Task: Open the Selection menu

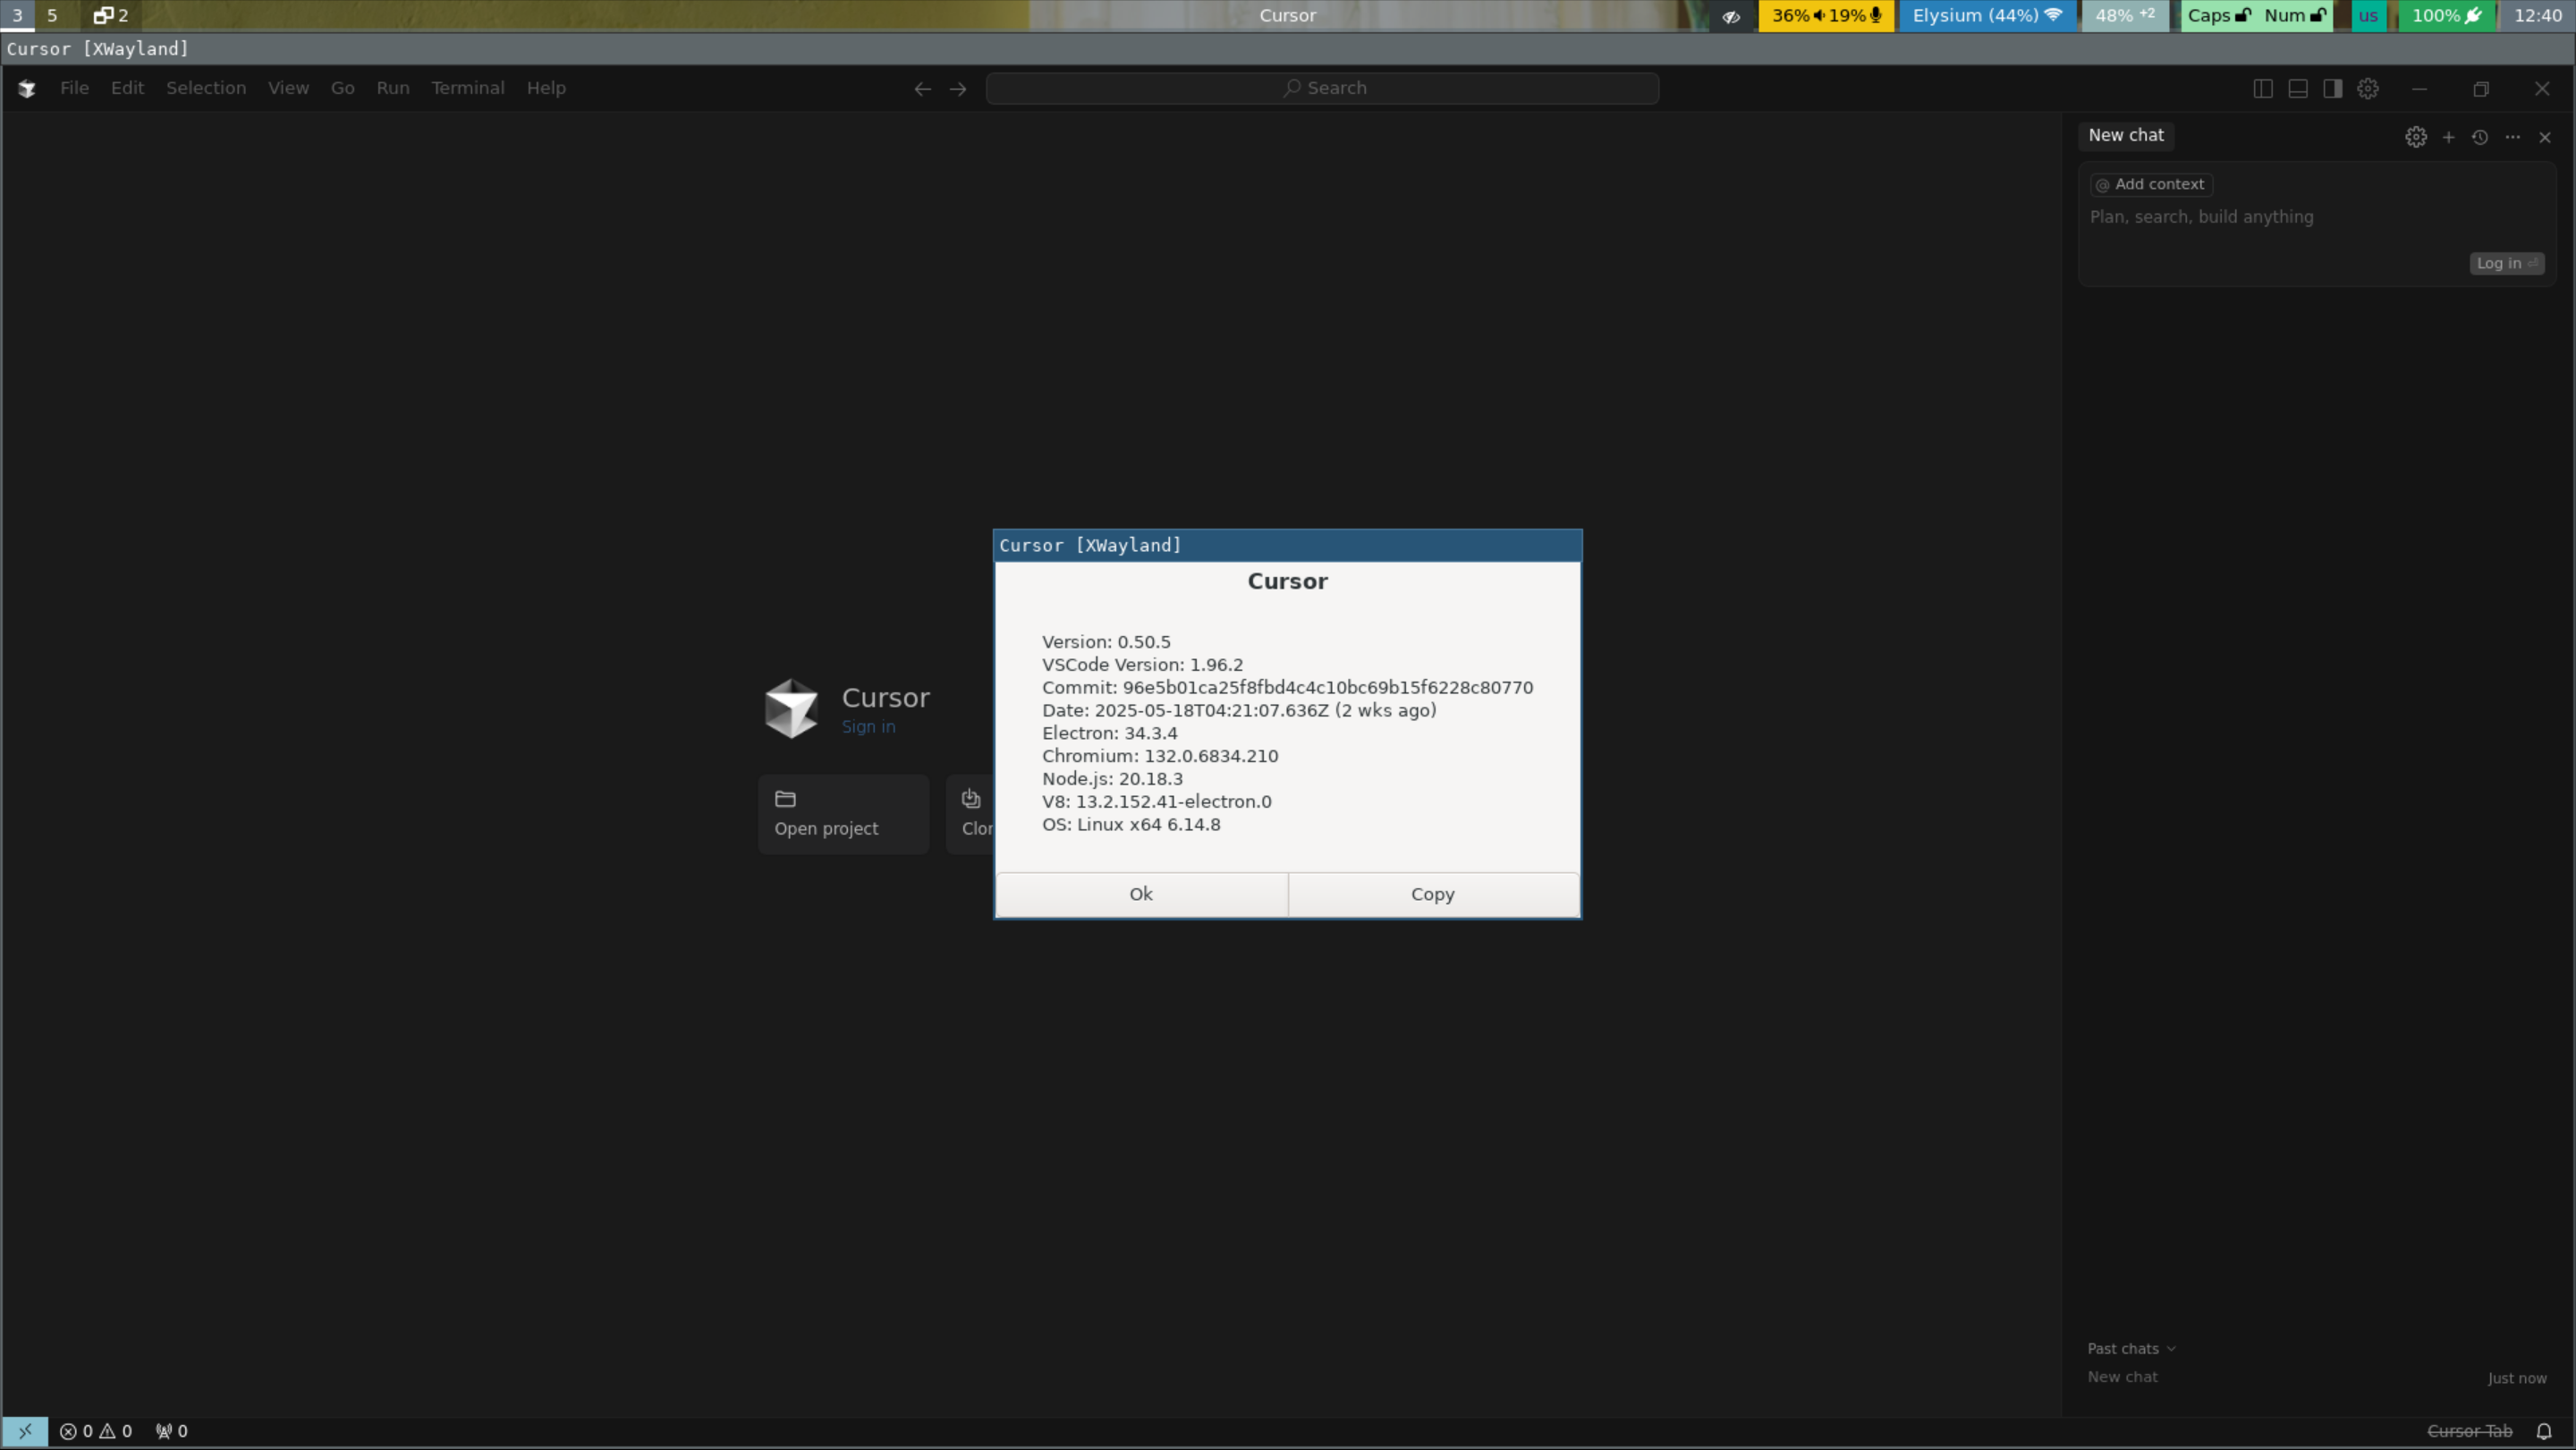Action: coord(206,88)
